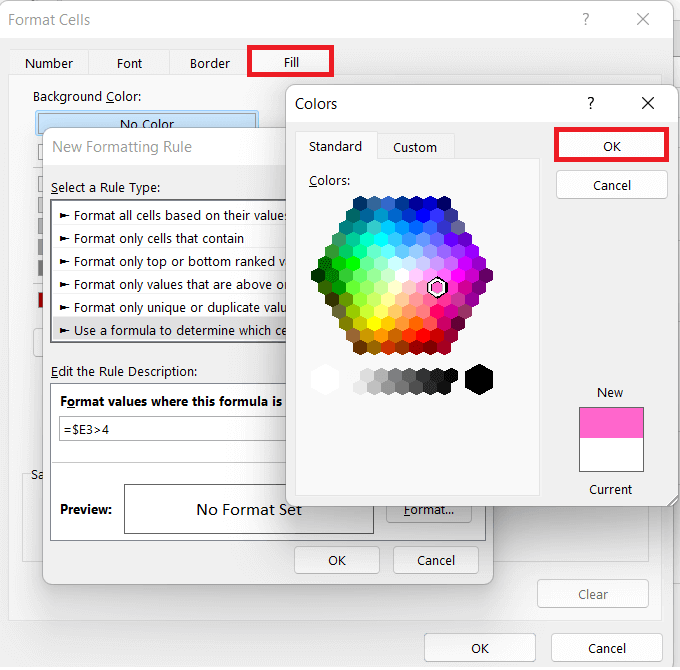Click the Clear button in Format Cells

click(x=593, y=594)
